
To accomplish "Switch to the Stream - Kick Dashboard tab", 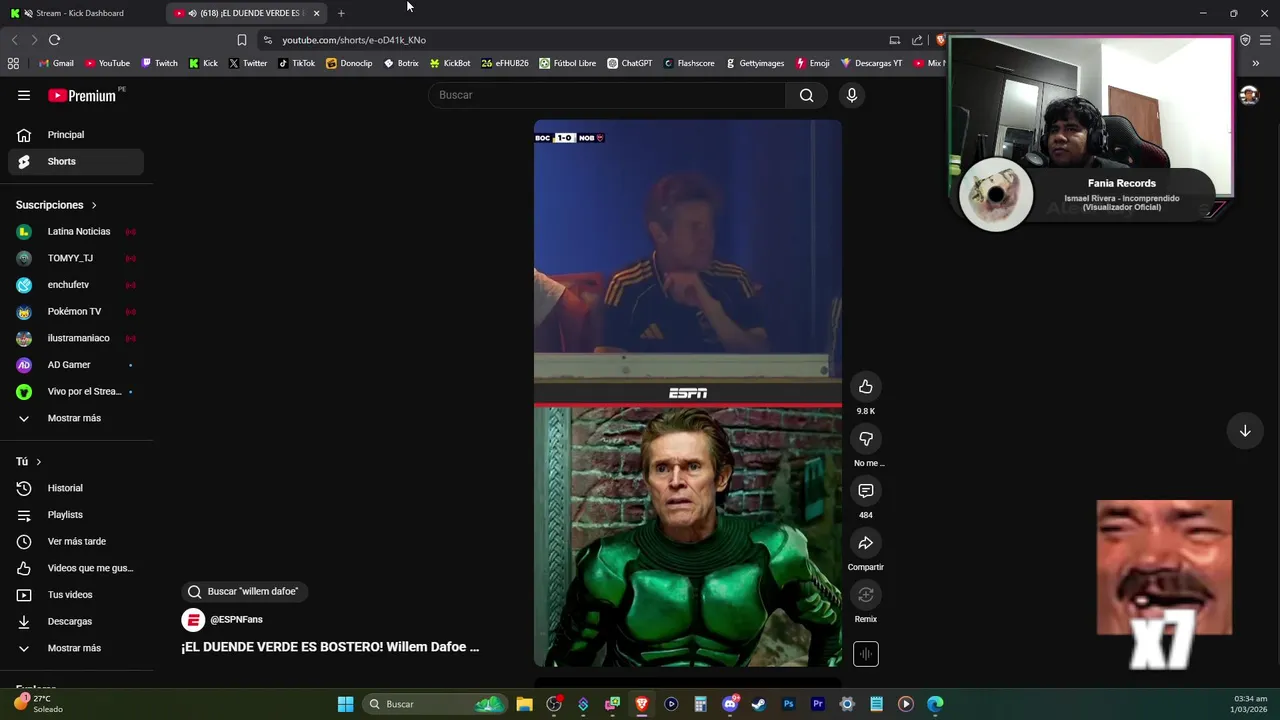I will 80,13.
